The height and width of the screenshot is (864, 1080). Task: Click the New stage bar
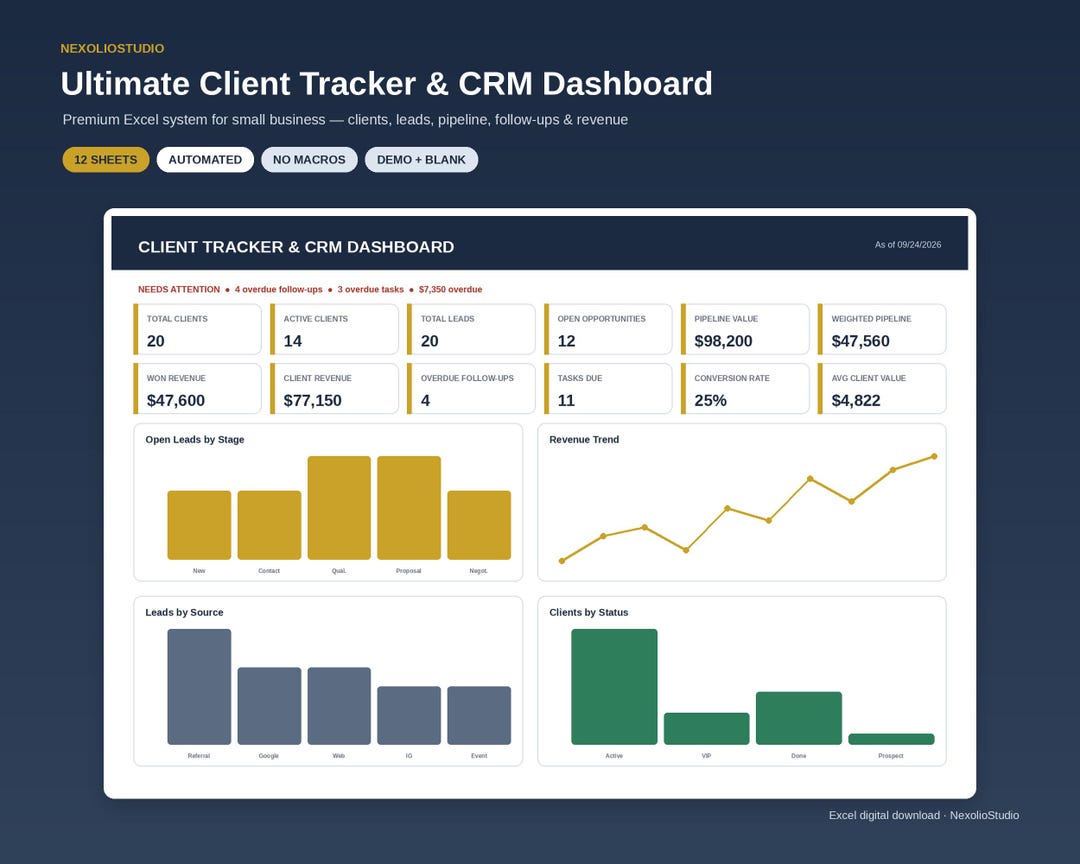(x=199, y=525)
